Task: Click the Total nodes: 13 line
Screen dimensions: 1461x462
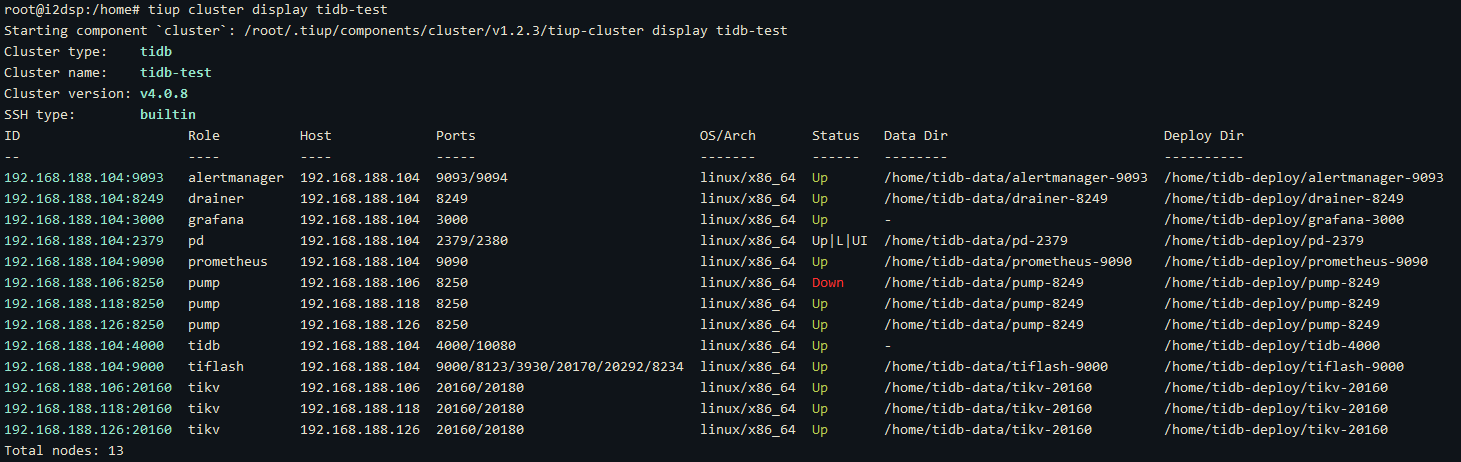Action: 64,451
